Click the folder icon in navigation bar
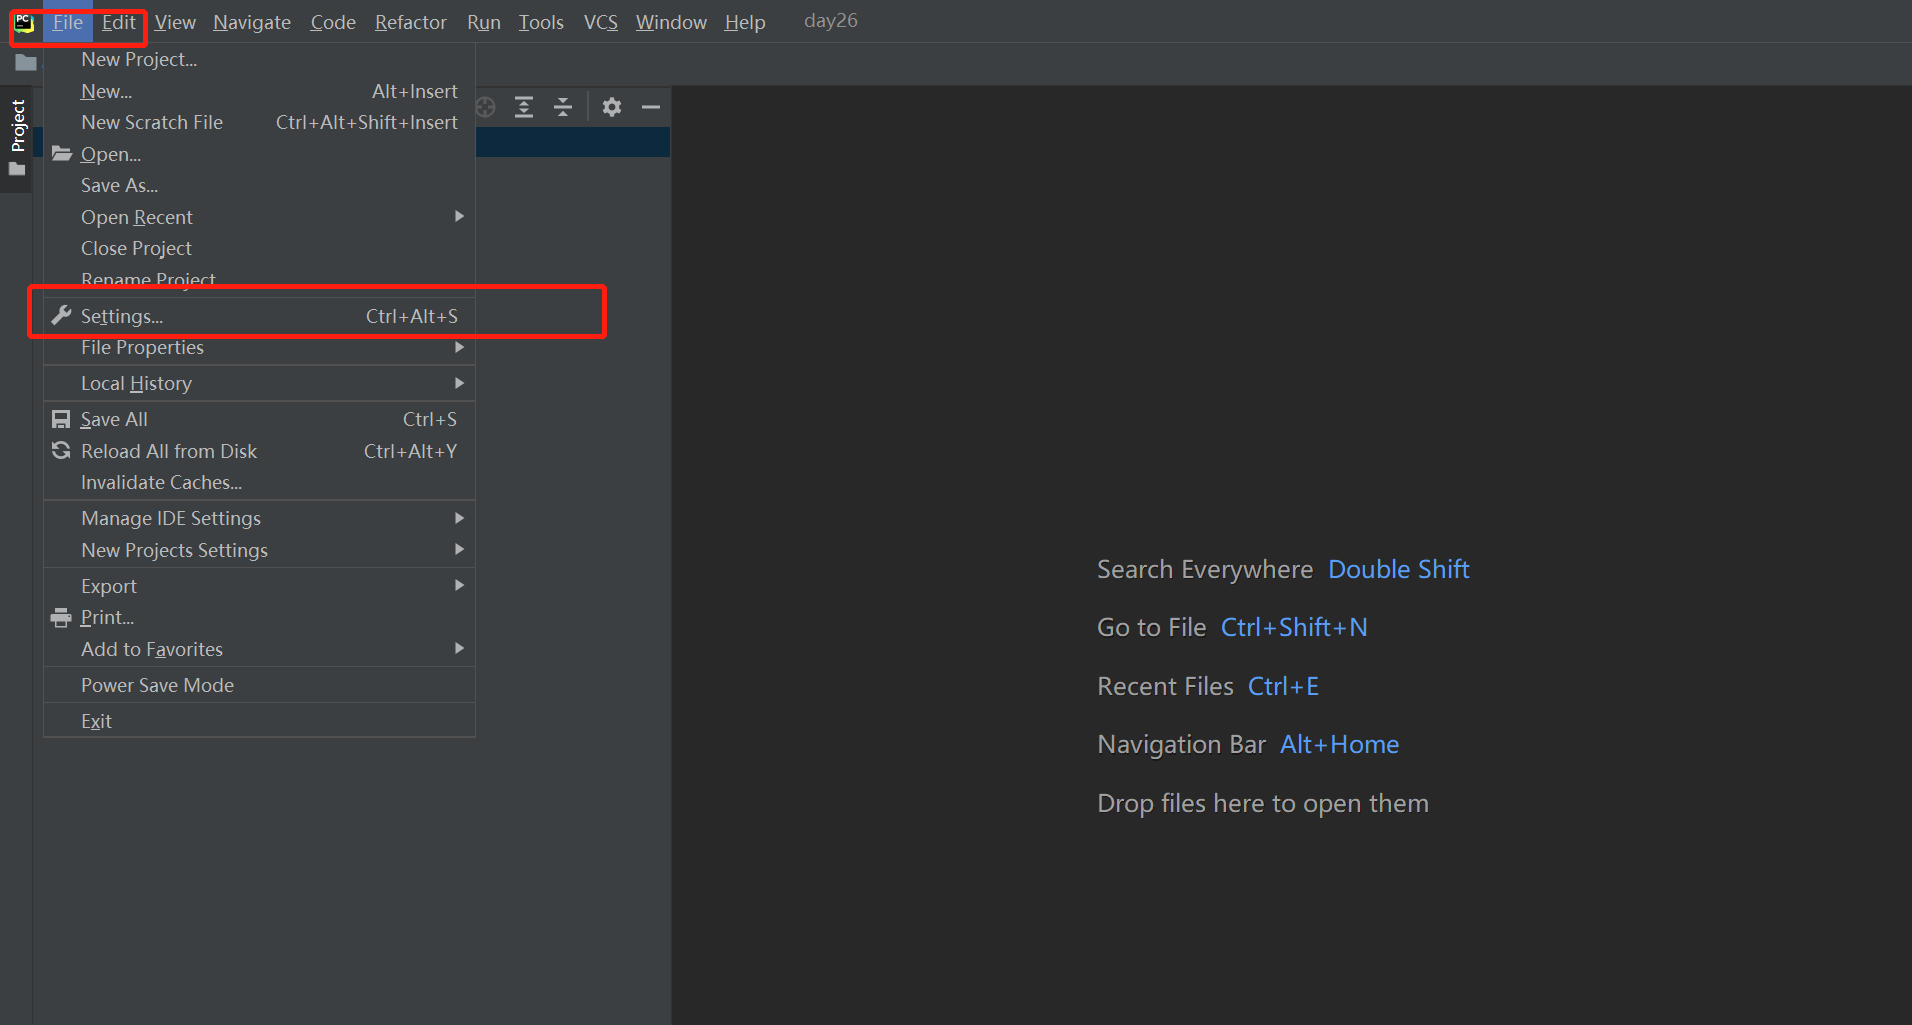 click(26, 63)
